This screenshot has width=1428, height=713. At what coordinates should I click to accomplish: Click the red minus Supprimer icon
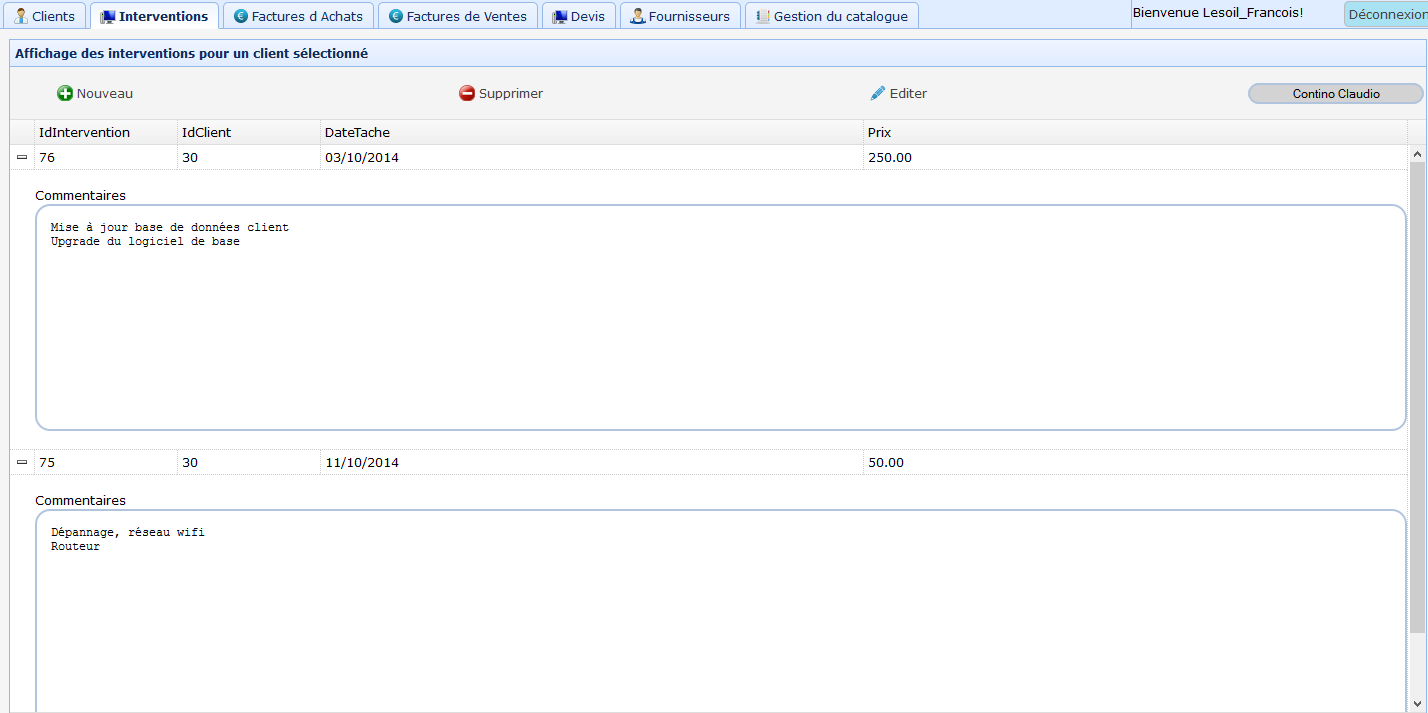pos(467,93)
